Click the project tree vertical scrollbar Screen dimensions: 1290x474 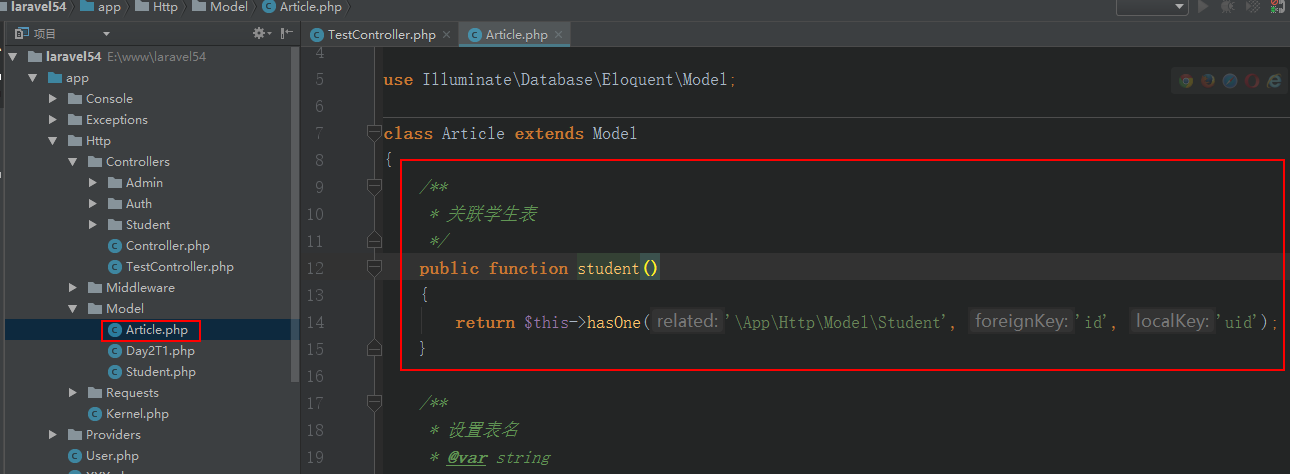point(294,200)
